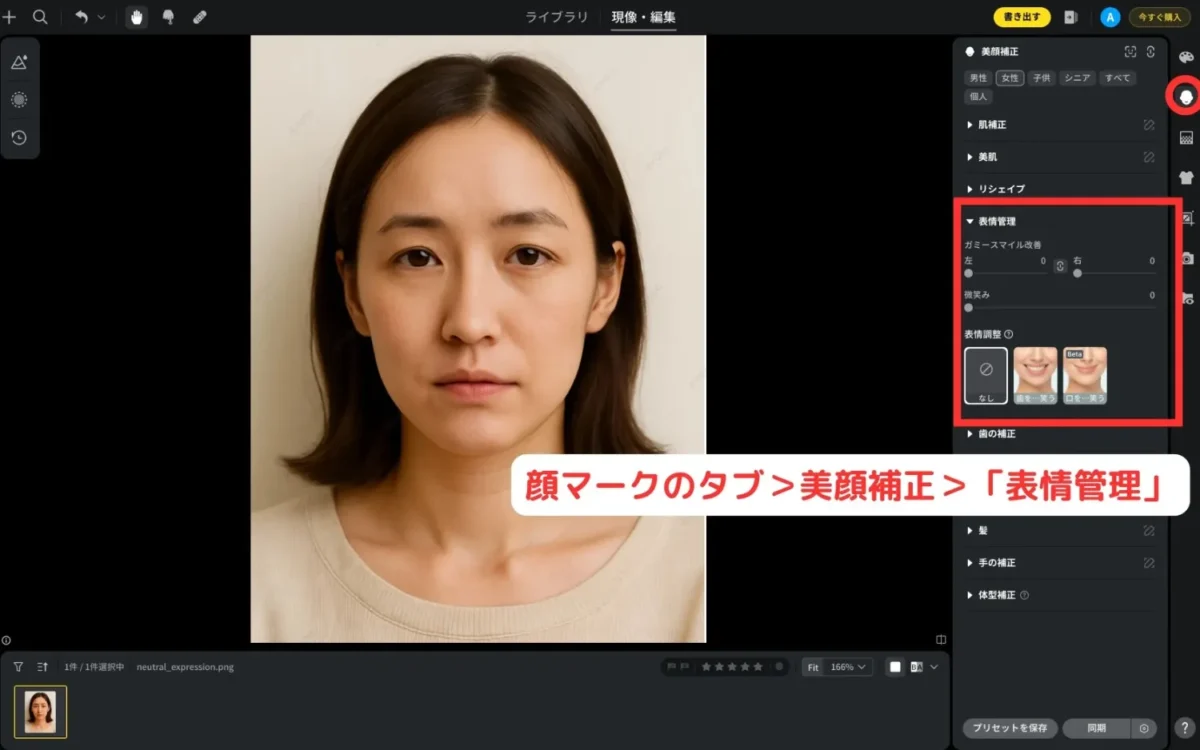
Task: Click the brush-edit icon on 美肌 row
Action: tap(1149, 157)
